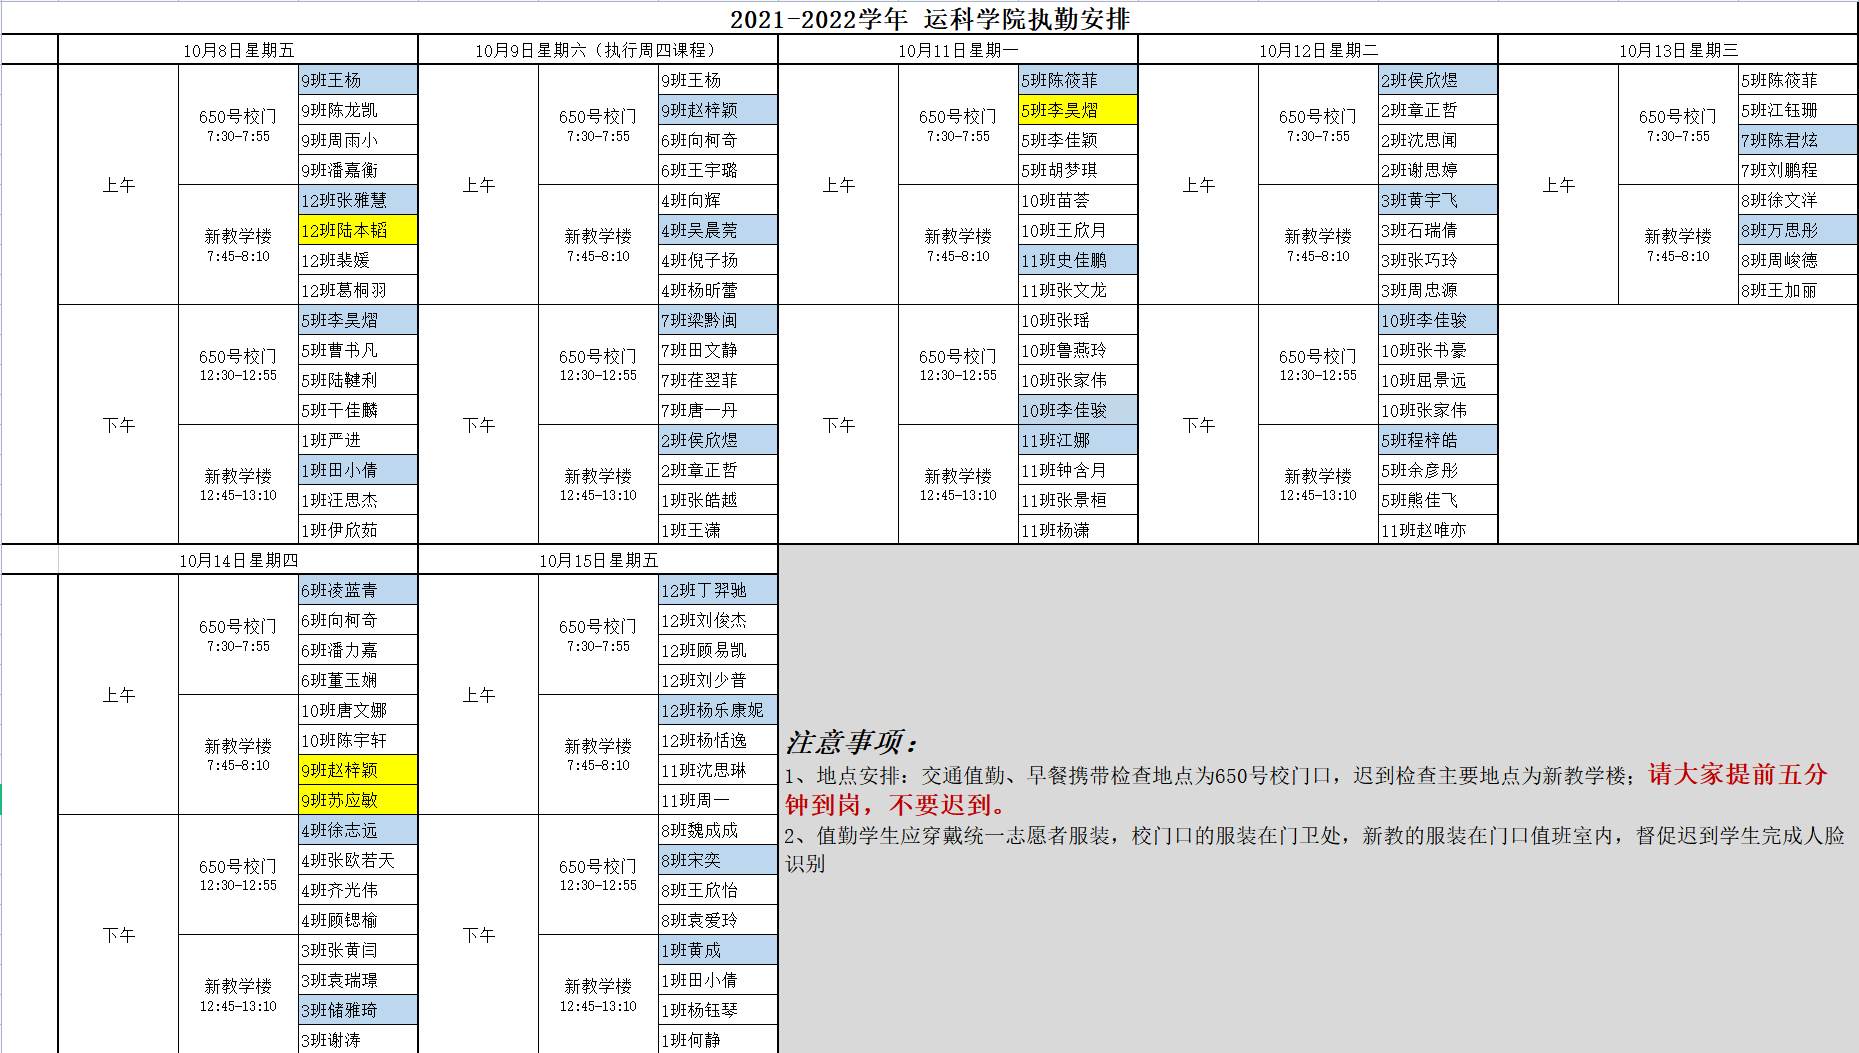Click the red text 请大家提前五分钟到岗

click(1737, 774)
